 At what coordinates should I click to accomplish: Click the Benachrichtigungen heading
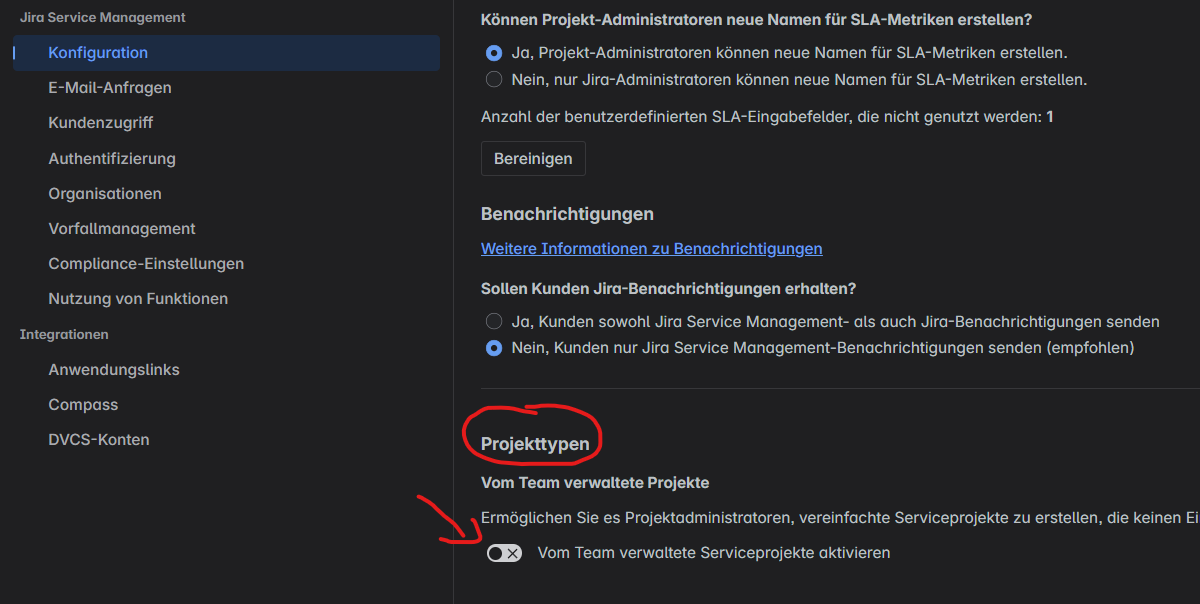point(567,214)
